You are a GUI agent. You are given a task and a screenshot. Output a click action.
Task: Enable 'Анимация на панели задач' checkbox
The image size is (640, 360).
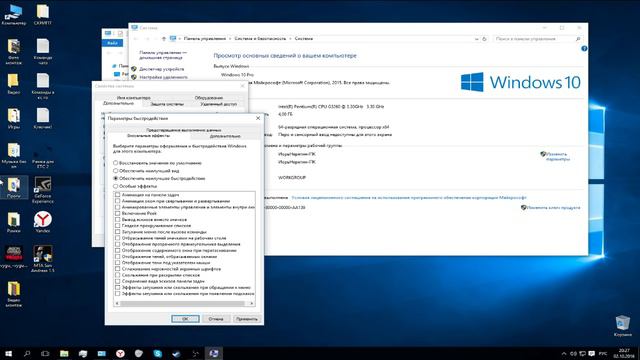tap(118, 195)
